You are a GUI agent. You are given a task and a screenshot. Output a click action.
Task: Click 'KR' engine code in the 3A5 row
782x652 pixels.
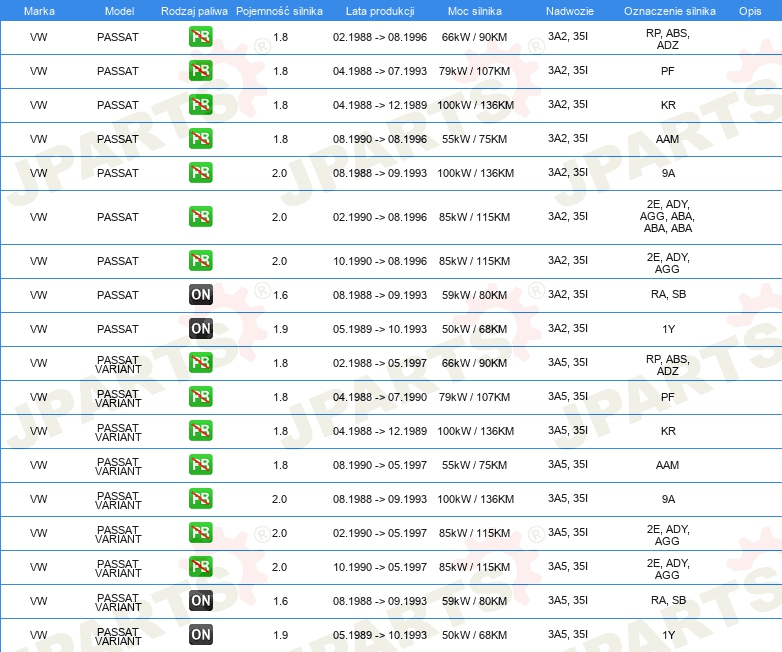668,431
